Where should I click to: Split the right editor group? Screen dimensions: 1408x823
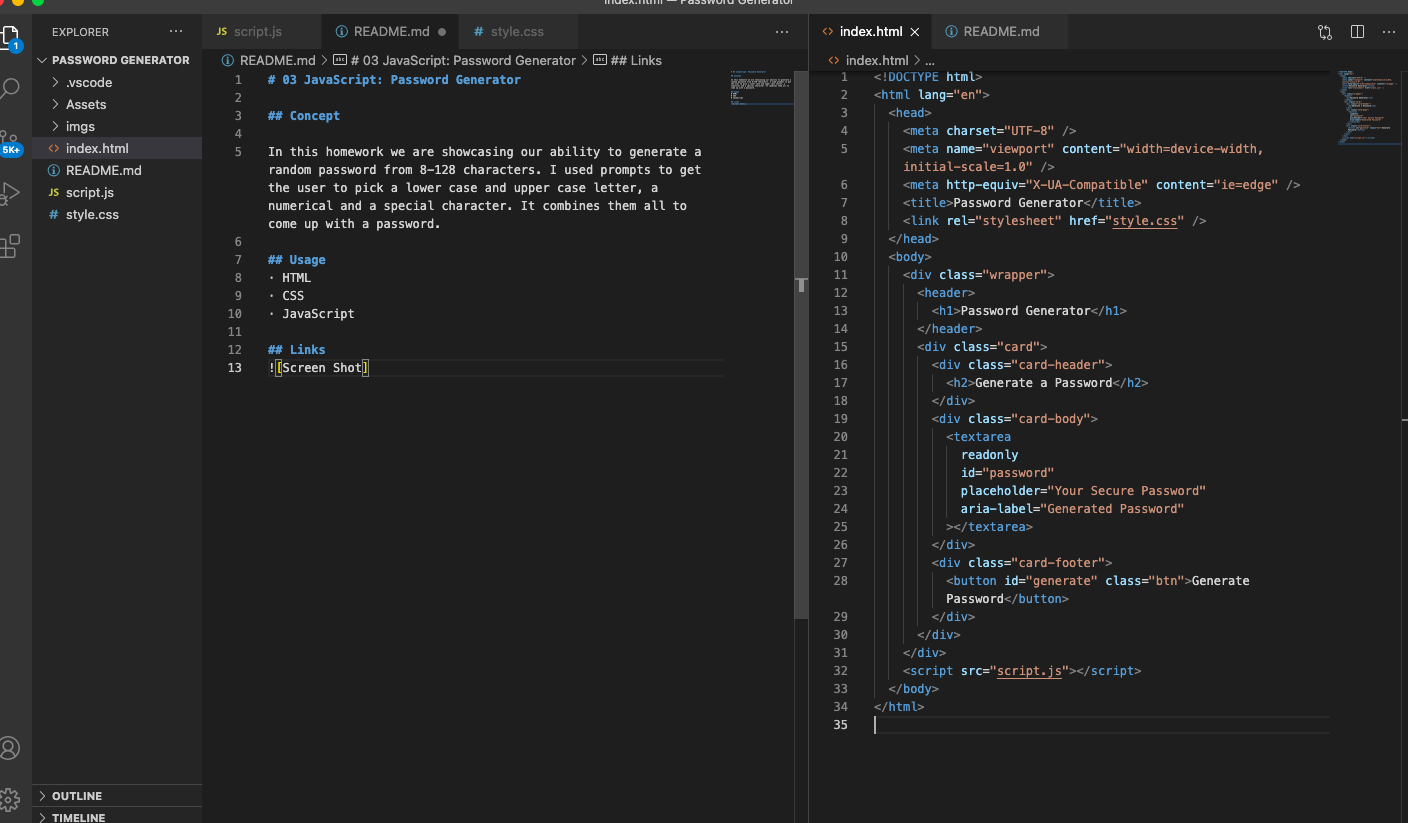coord(1357,32)
